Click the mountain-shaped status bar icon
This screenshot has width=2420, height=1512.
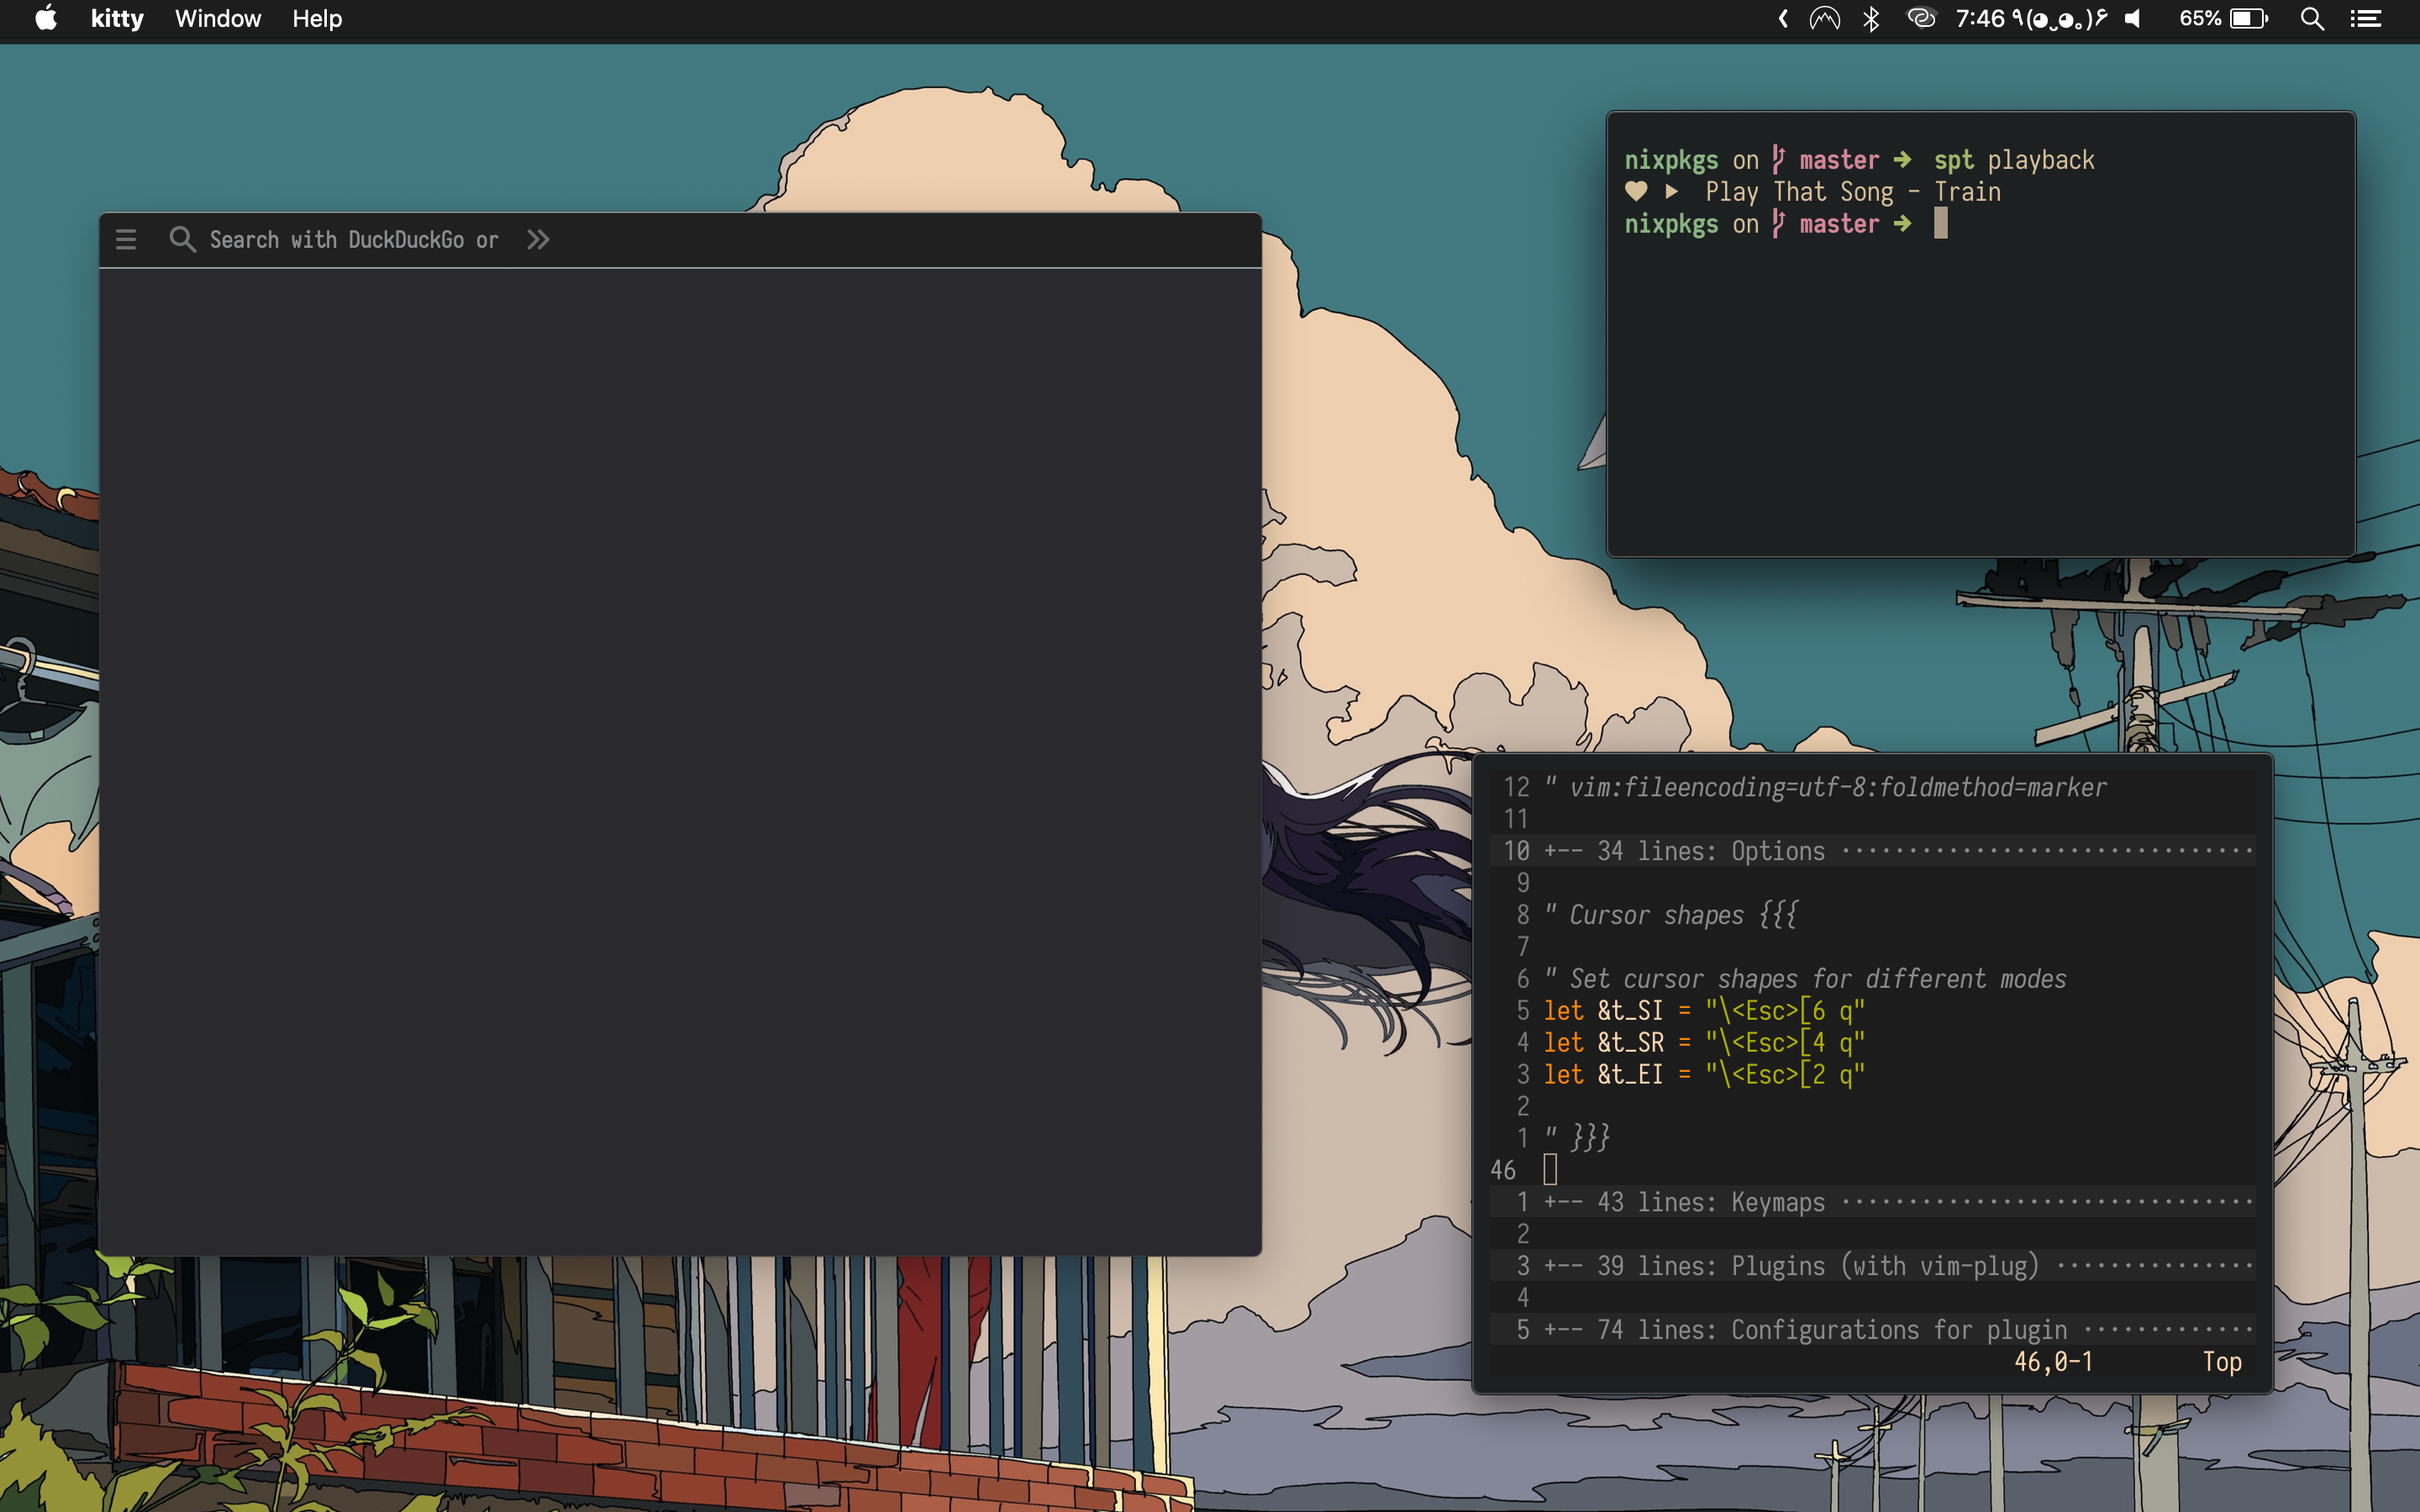coord(1824,18)
